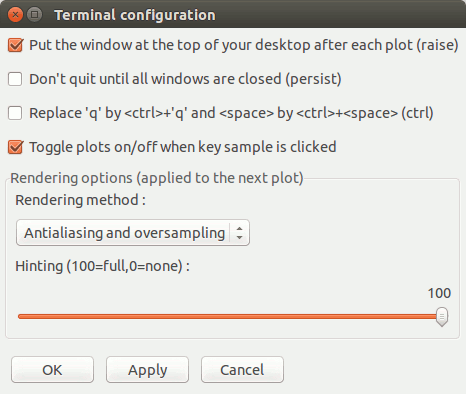Click the Apply button
Viewport: 466px width, 394px height.
(147, 370)
